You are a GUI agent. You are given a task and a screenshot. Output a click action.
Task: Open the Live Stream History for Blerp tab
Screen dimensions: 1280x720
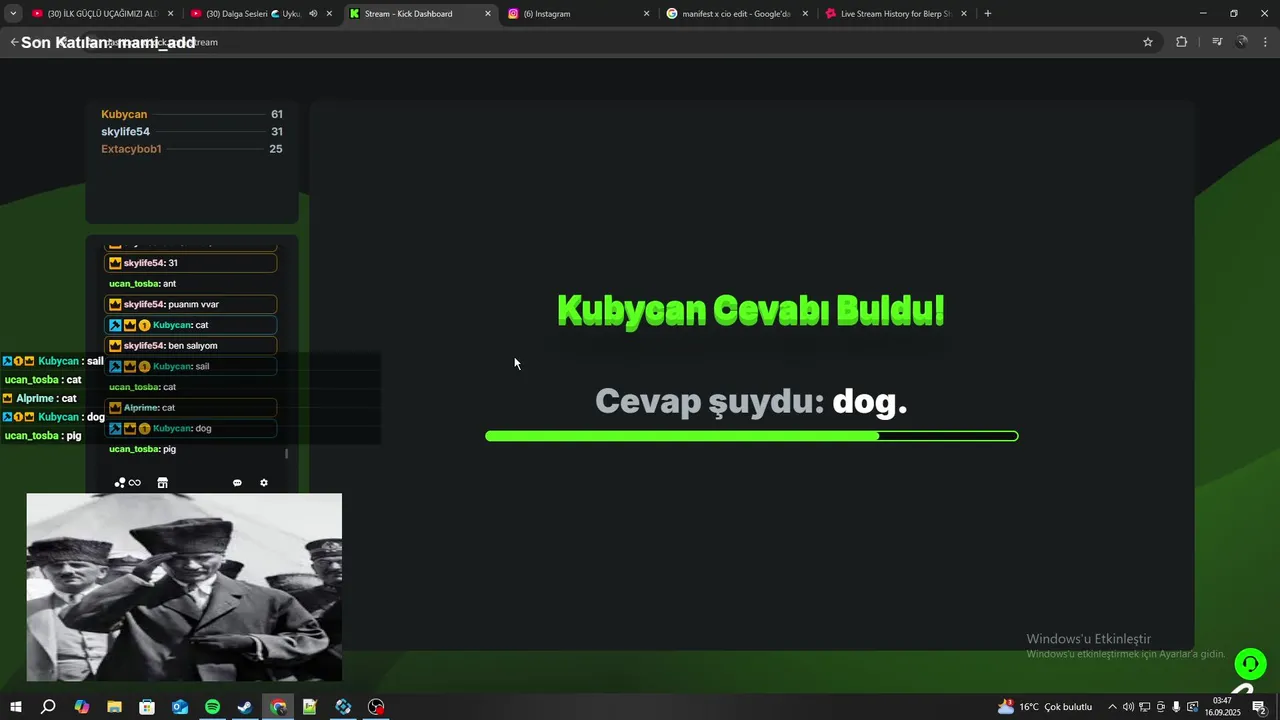(x=895, y=14)
